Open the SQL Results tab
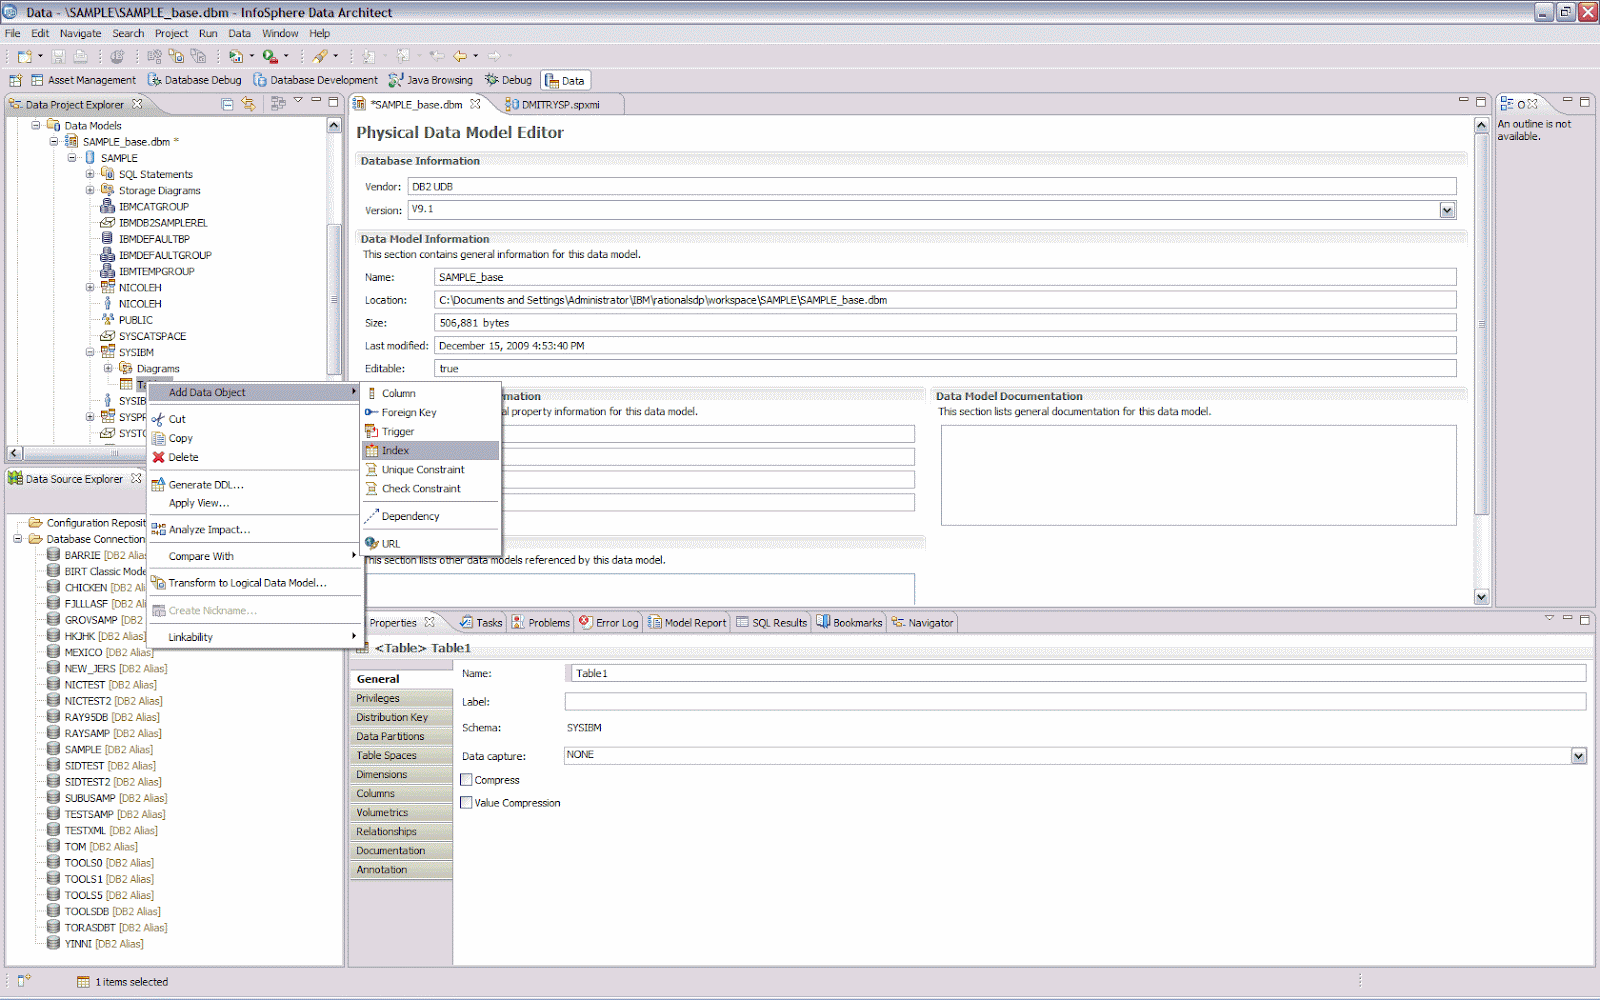 tap(771, 622)
